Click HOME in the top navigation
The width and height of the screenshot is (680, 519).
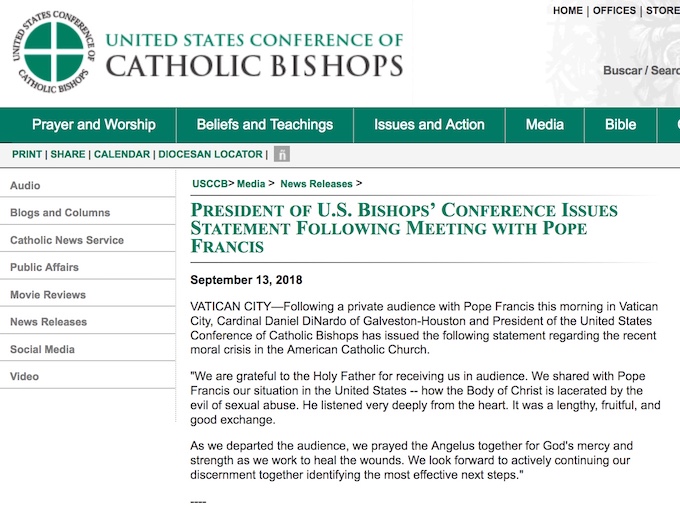(x=567, y=11)
